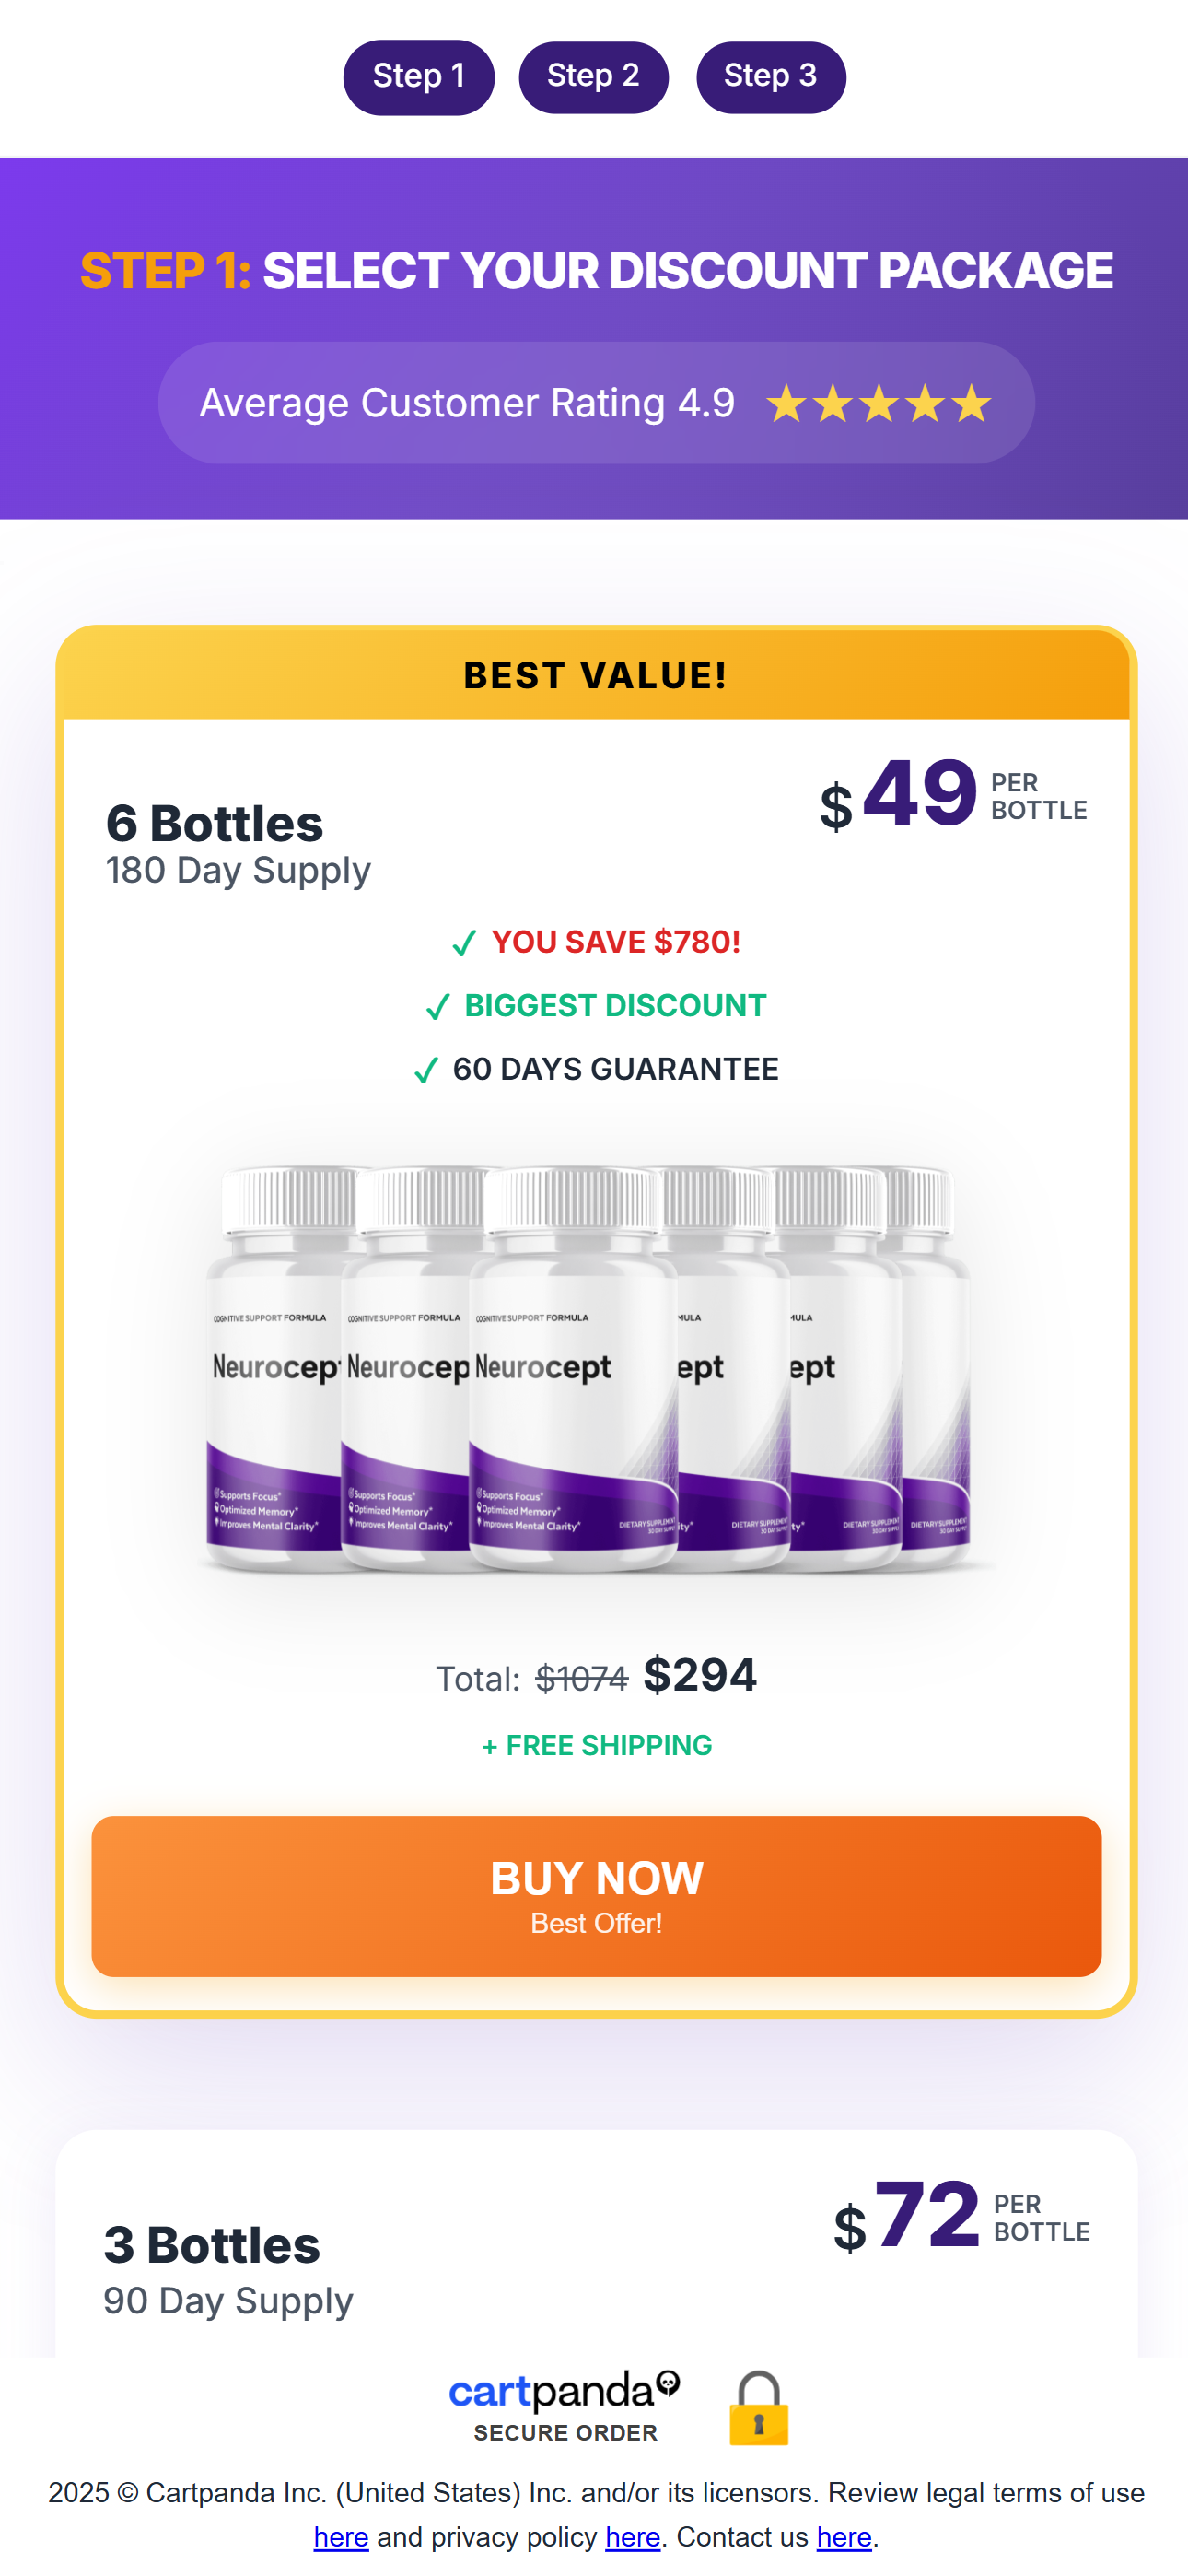Select the 6 Bottles package heading
This screenshot has height=2576, width=1188.
tap(215, 824)
